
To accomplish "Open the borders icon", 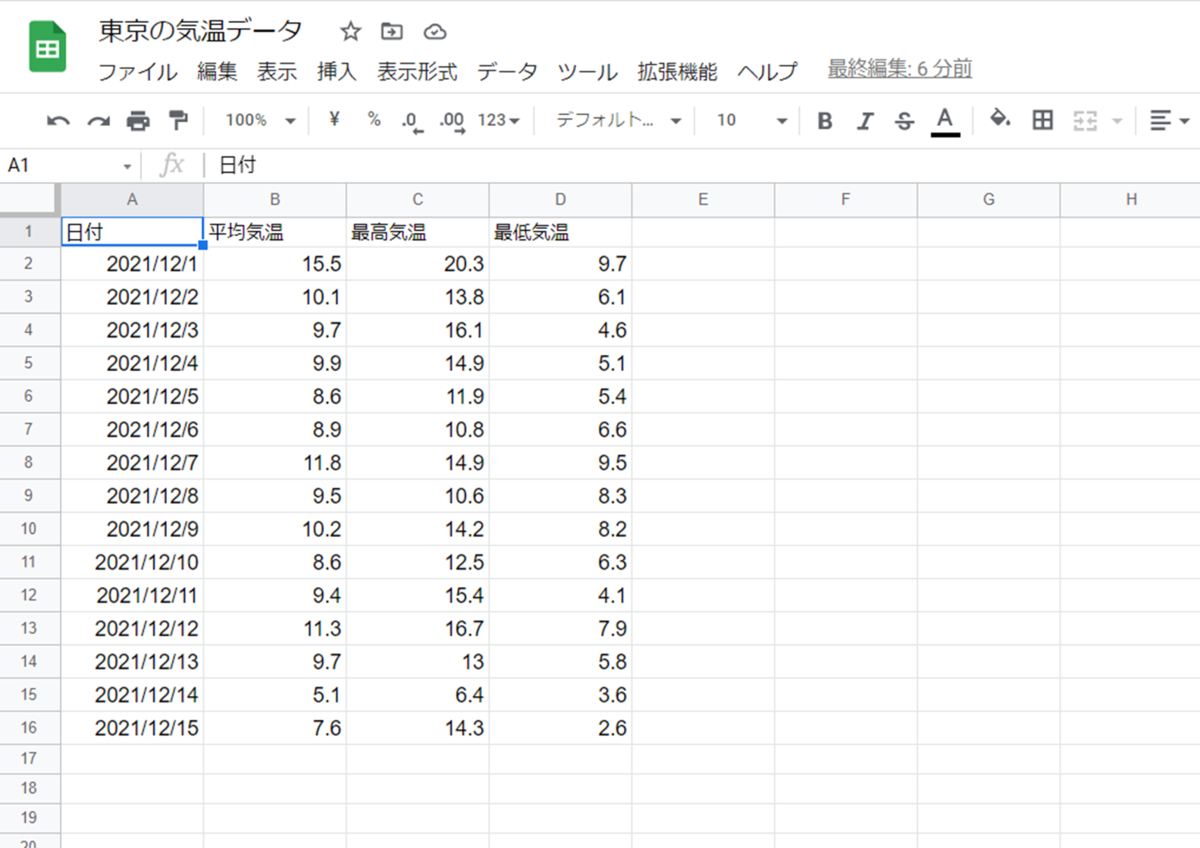I will [x=1041, y=119].
